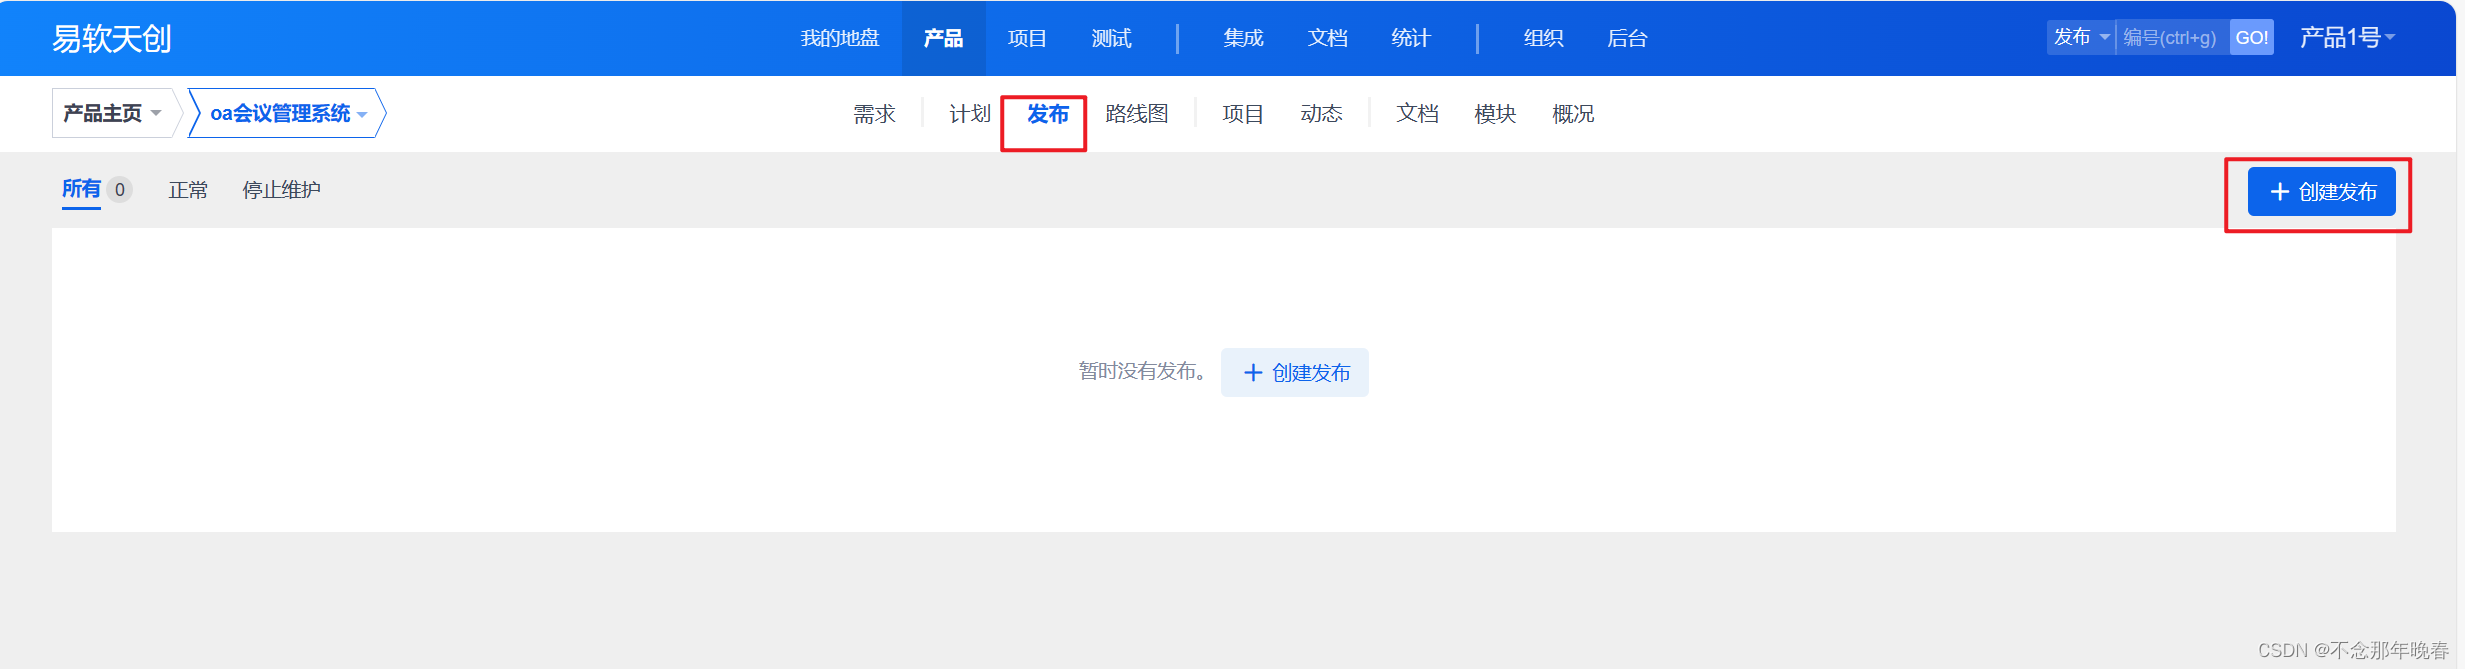
Task: Select the 发布 sub-tab
Action: (1047, 114)
